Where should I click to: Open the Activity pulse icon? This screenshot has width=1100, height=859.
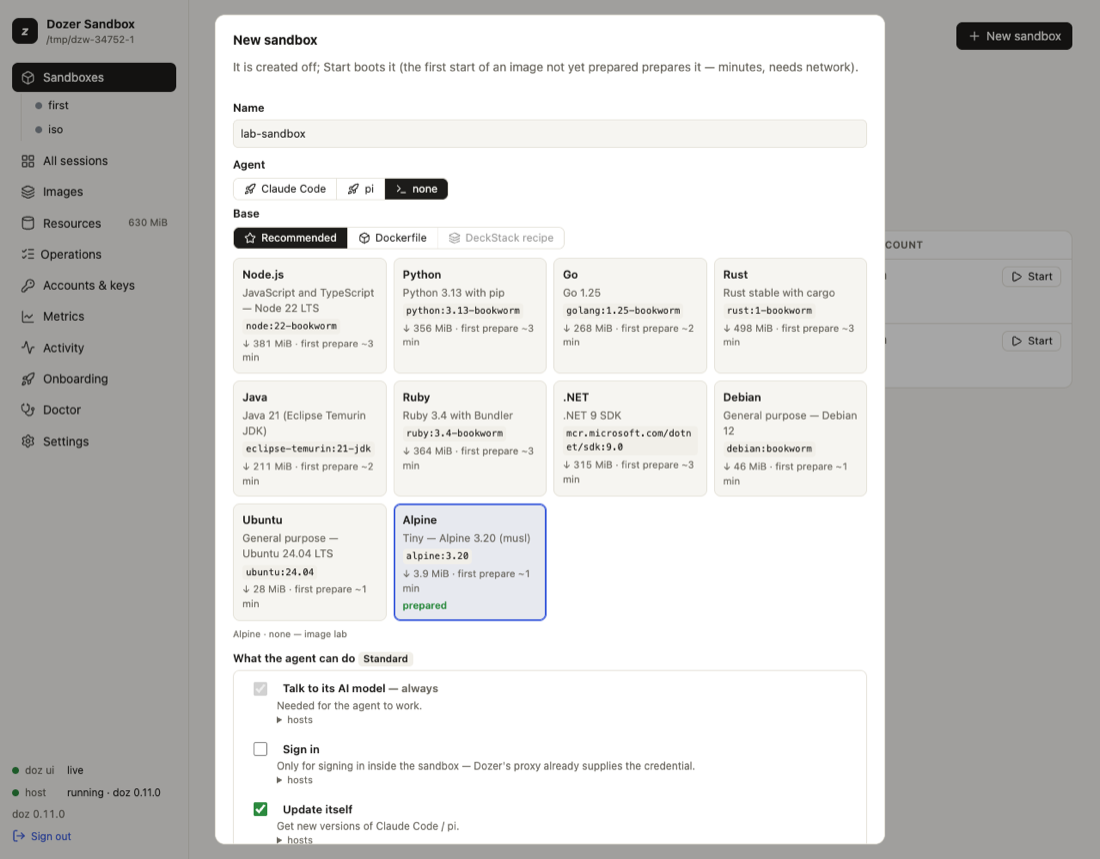click(x=28, y=347)
